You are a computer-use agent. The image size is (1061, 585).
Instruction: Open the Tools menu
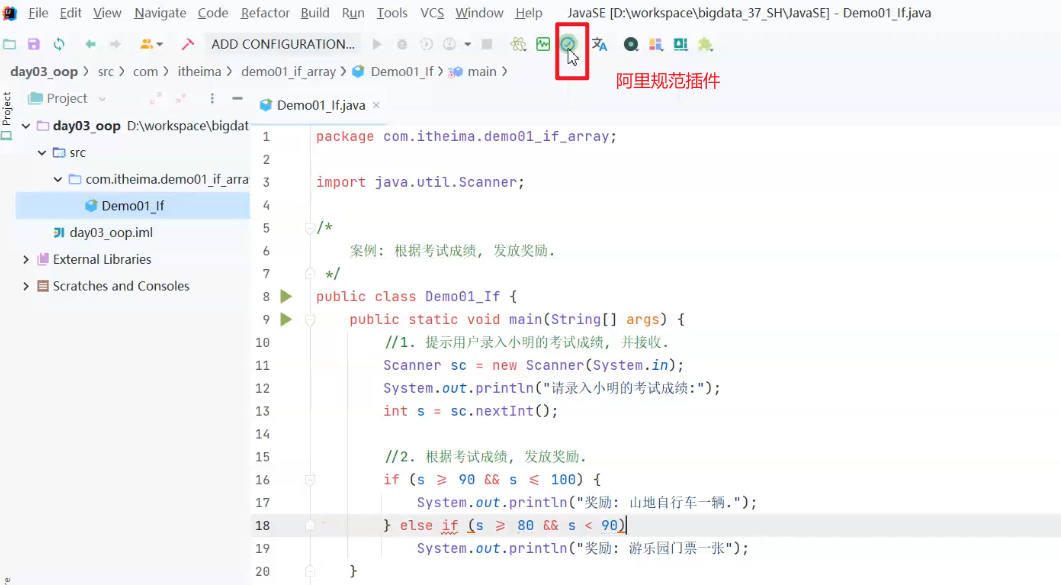tap(392, 13)
